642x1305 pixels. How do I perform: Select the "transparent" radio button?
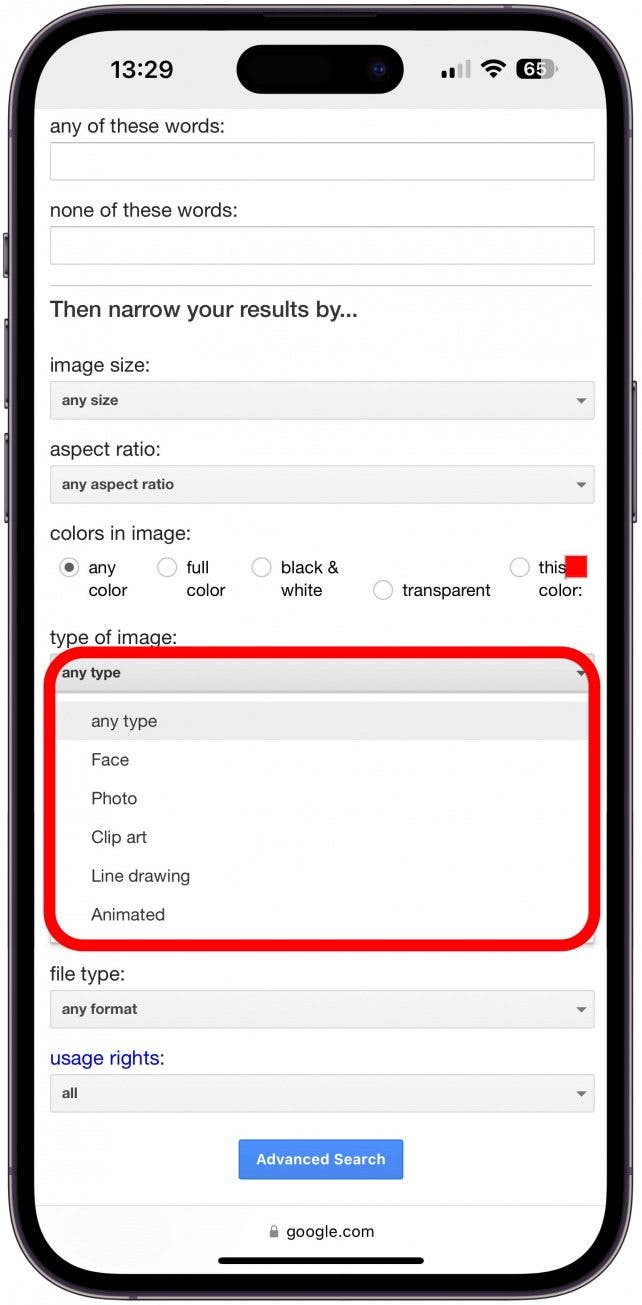tap(383, 590)
